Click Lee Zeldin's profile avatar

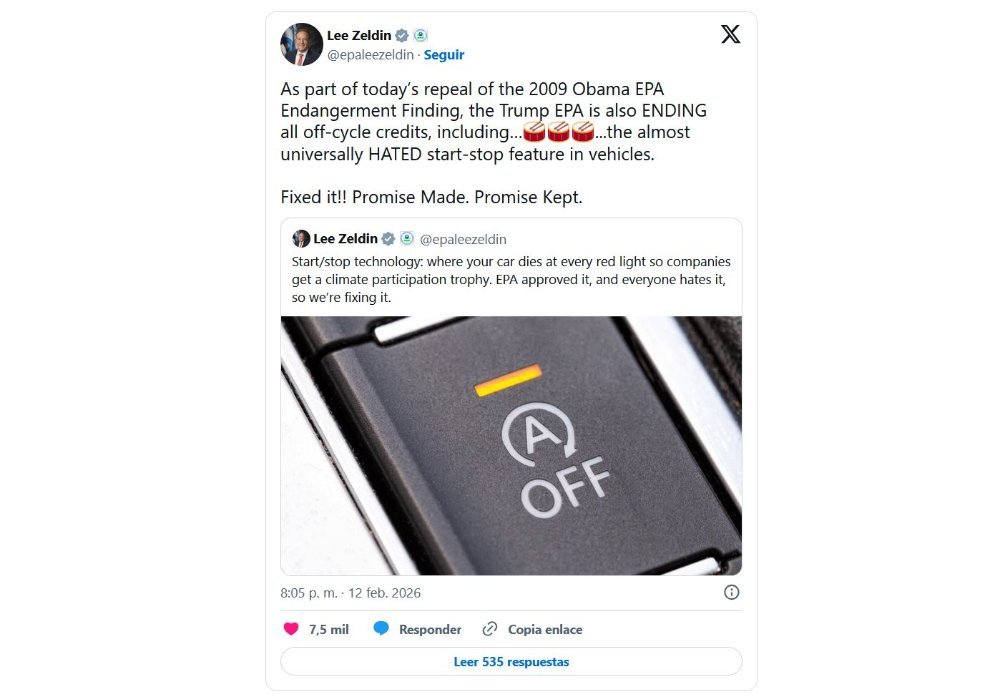point(302,45)
